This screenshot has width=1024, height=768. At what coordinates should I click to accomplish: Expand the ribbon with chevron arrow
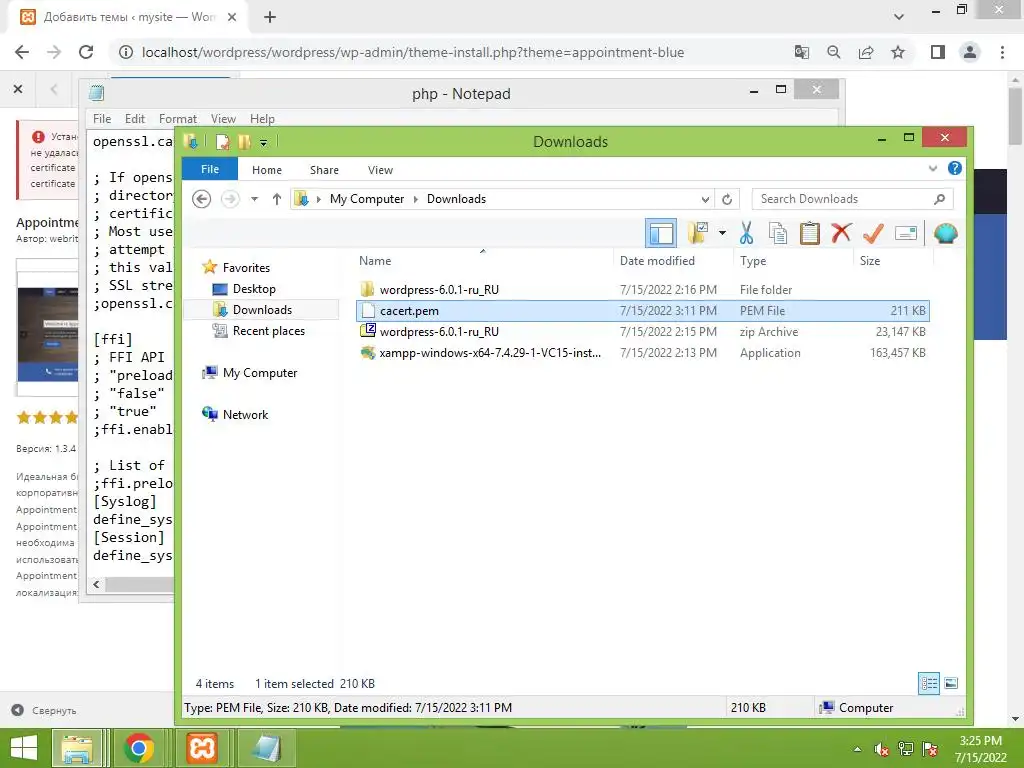click(x=933, y=168)
